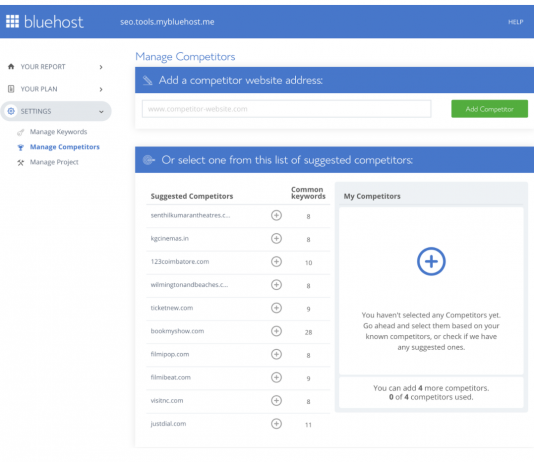The width and height of the screenshot is (534, 462).
Task: Select kgcinemas.in in the suggested list
Action: [170, 238]
